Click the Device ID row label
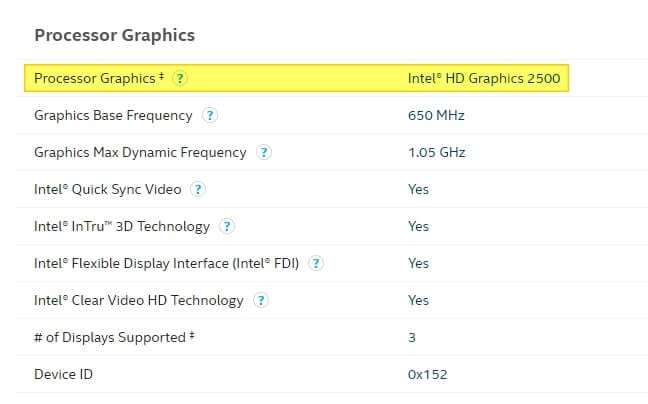648x404 pixels. (x=63, y=374)
